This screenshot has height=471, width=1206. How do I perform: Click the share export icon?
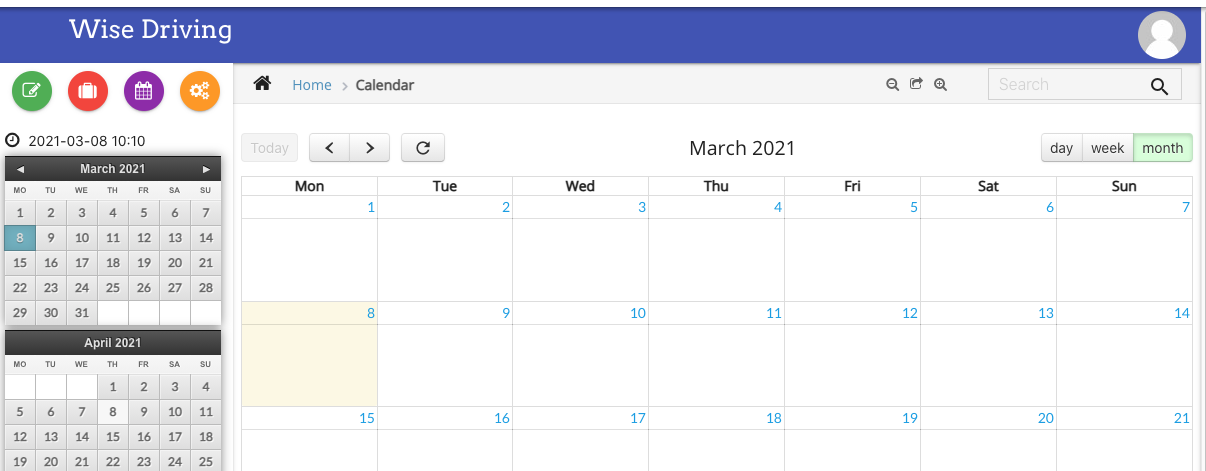916,85
